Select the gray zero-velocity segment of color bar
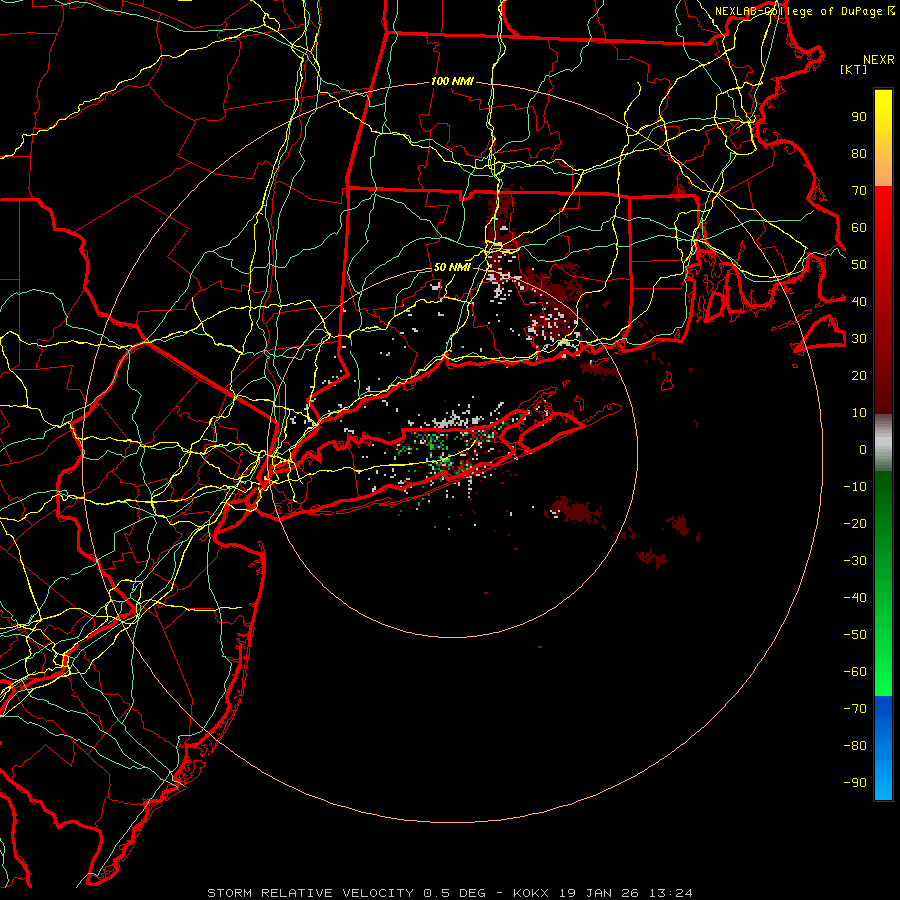 pos(883,443)
